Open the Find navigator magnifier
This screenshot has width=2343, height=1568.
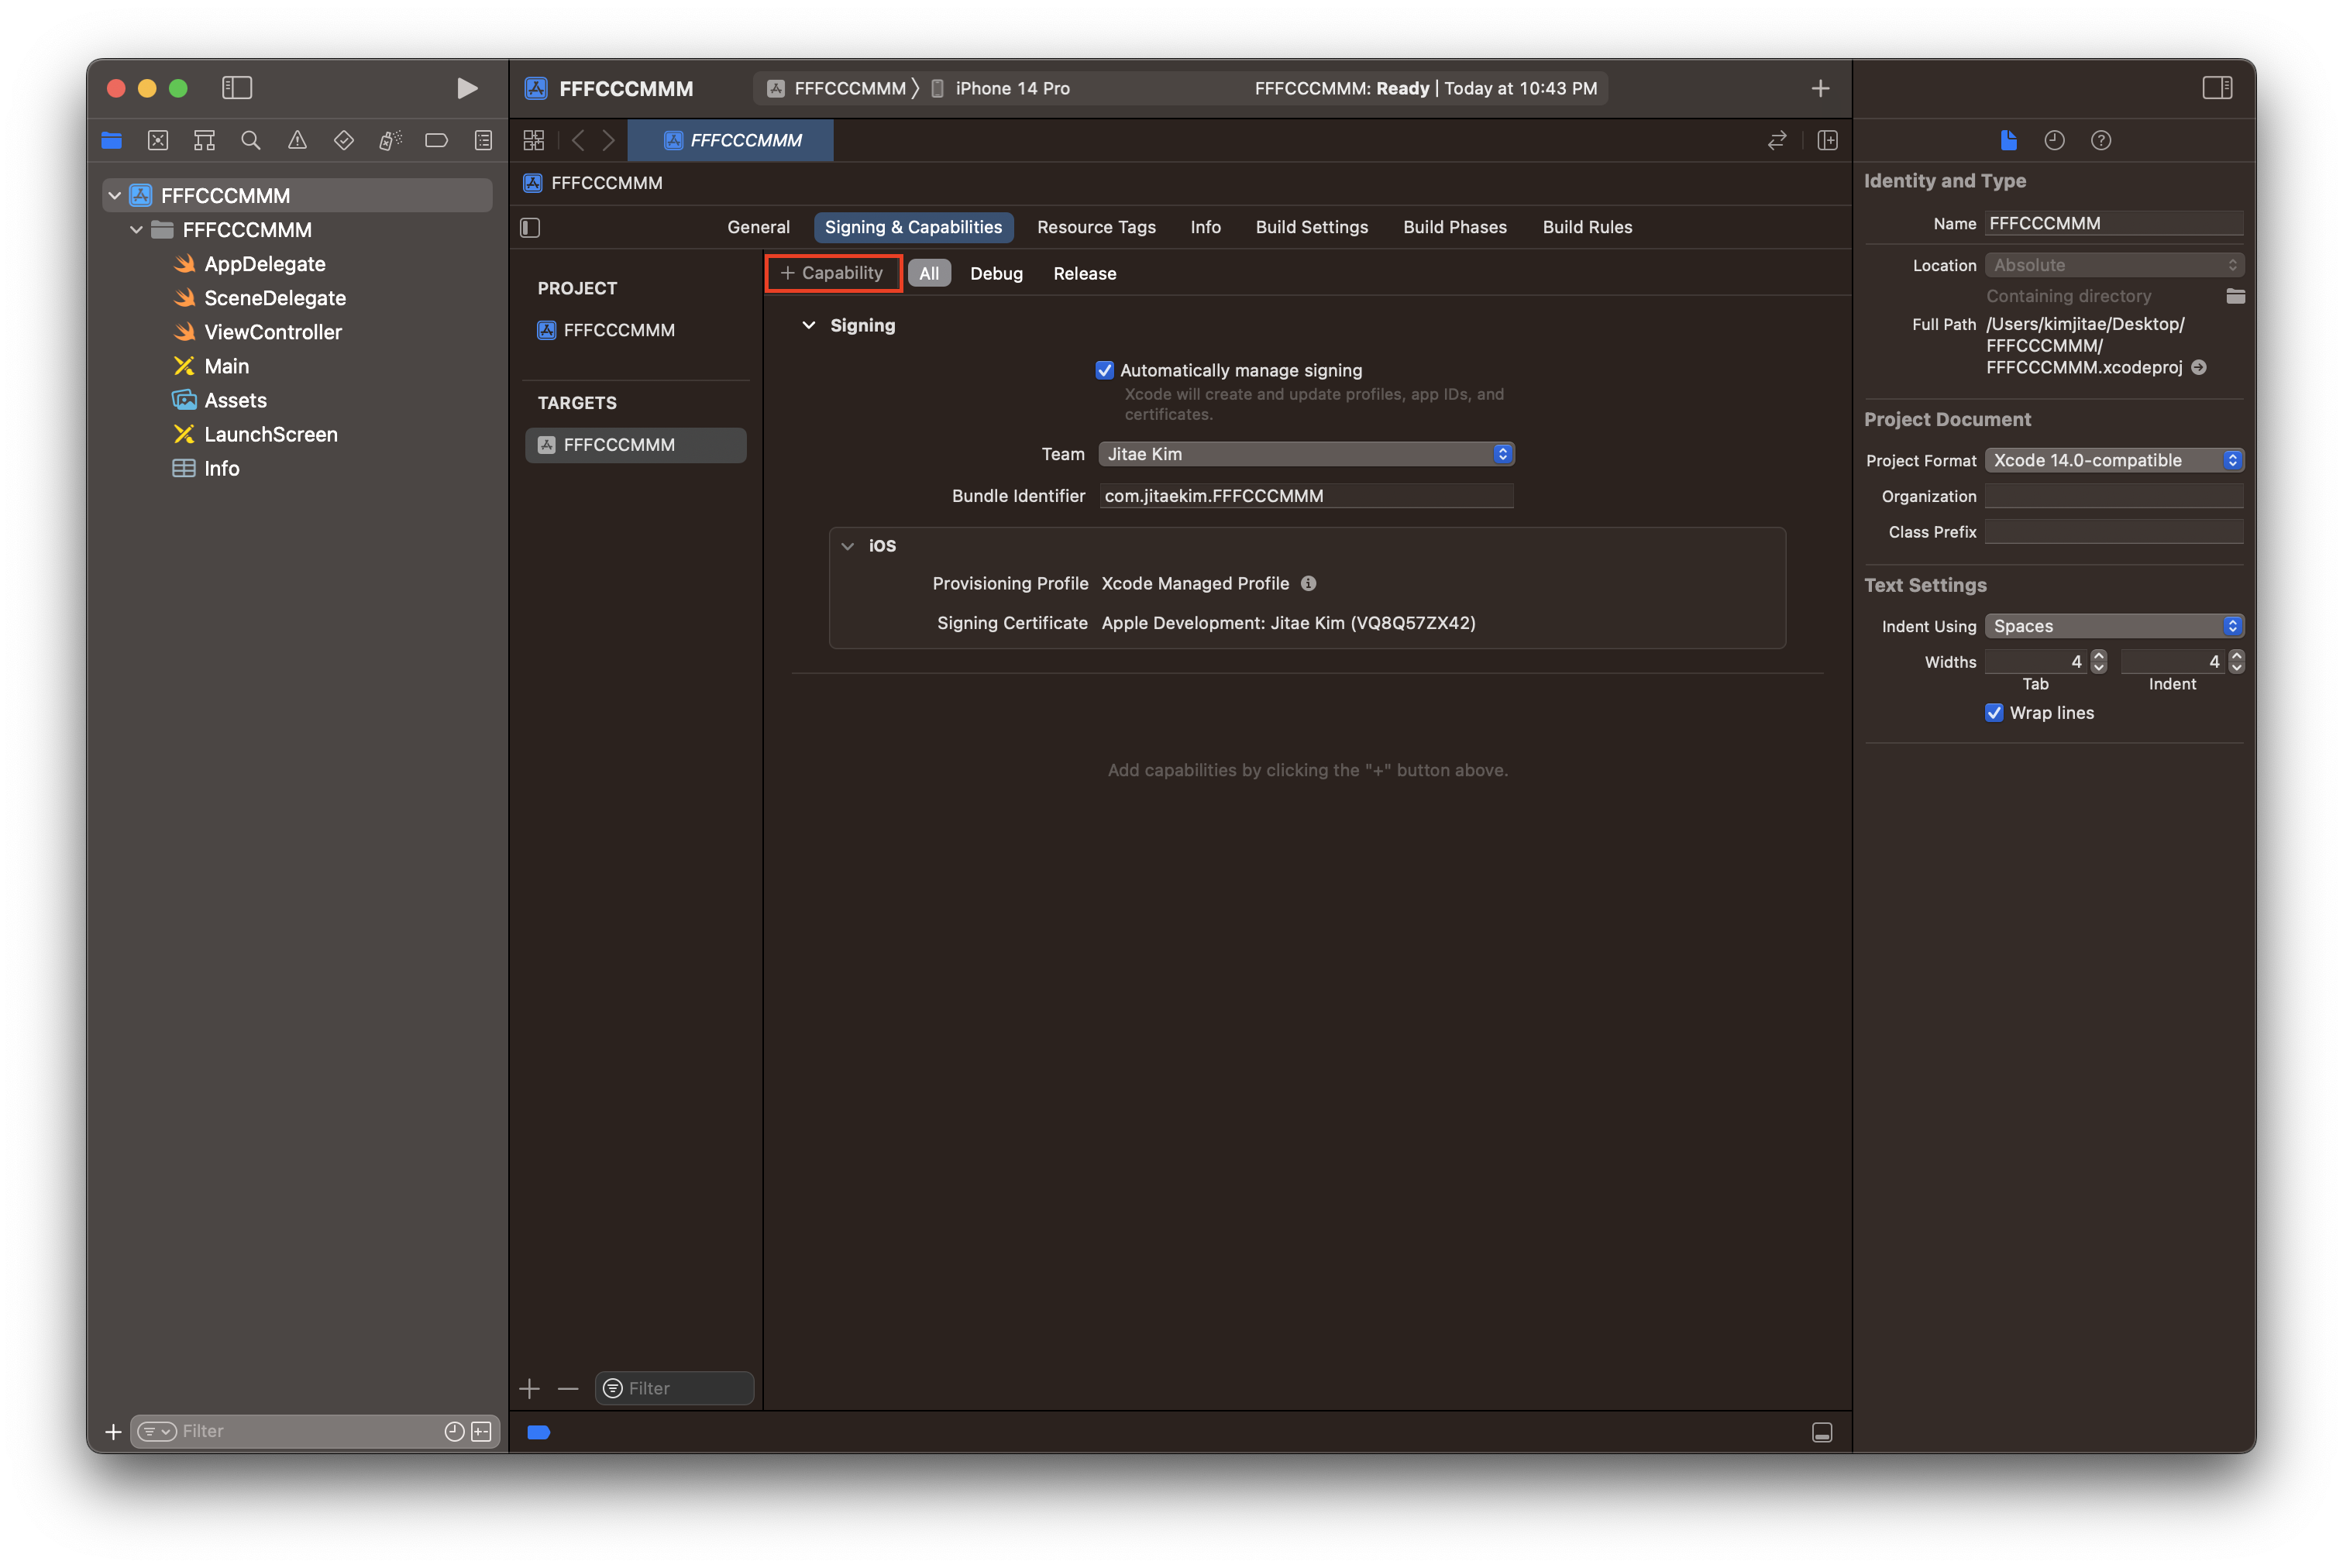[251, 140]
